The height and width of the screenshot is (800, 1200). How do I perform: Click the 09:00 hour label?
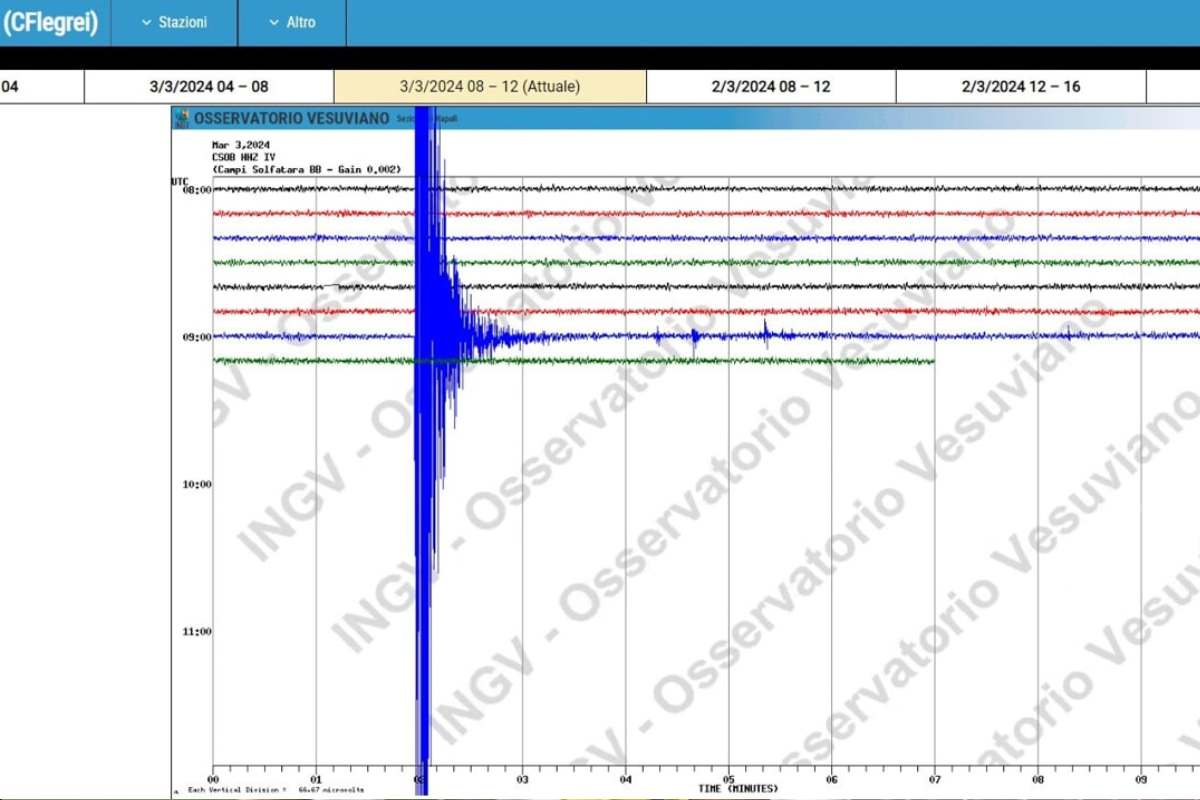coord(196,337)
